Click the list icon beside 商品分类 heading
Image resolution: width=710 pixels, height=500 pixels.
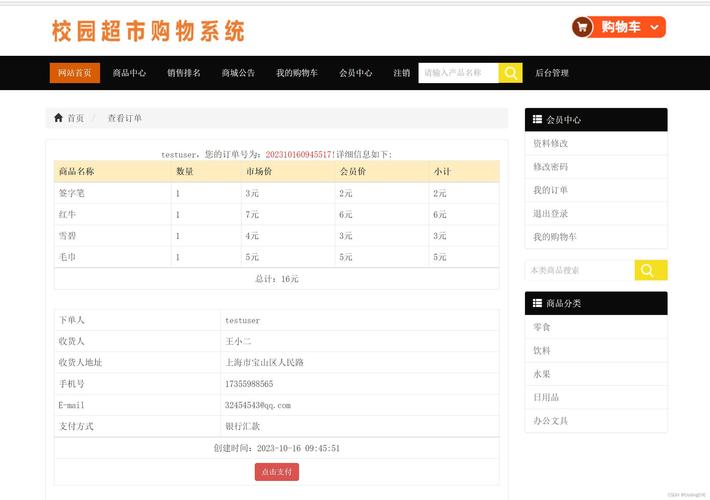tap(537, 303)
